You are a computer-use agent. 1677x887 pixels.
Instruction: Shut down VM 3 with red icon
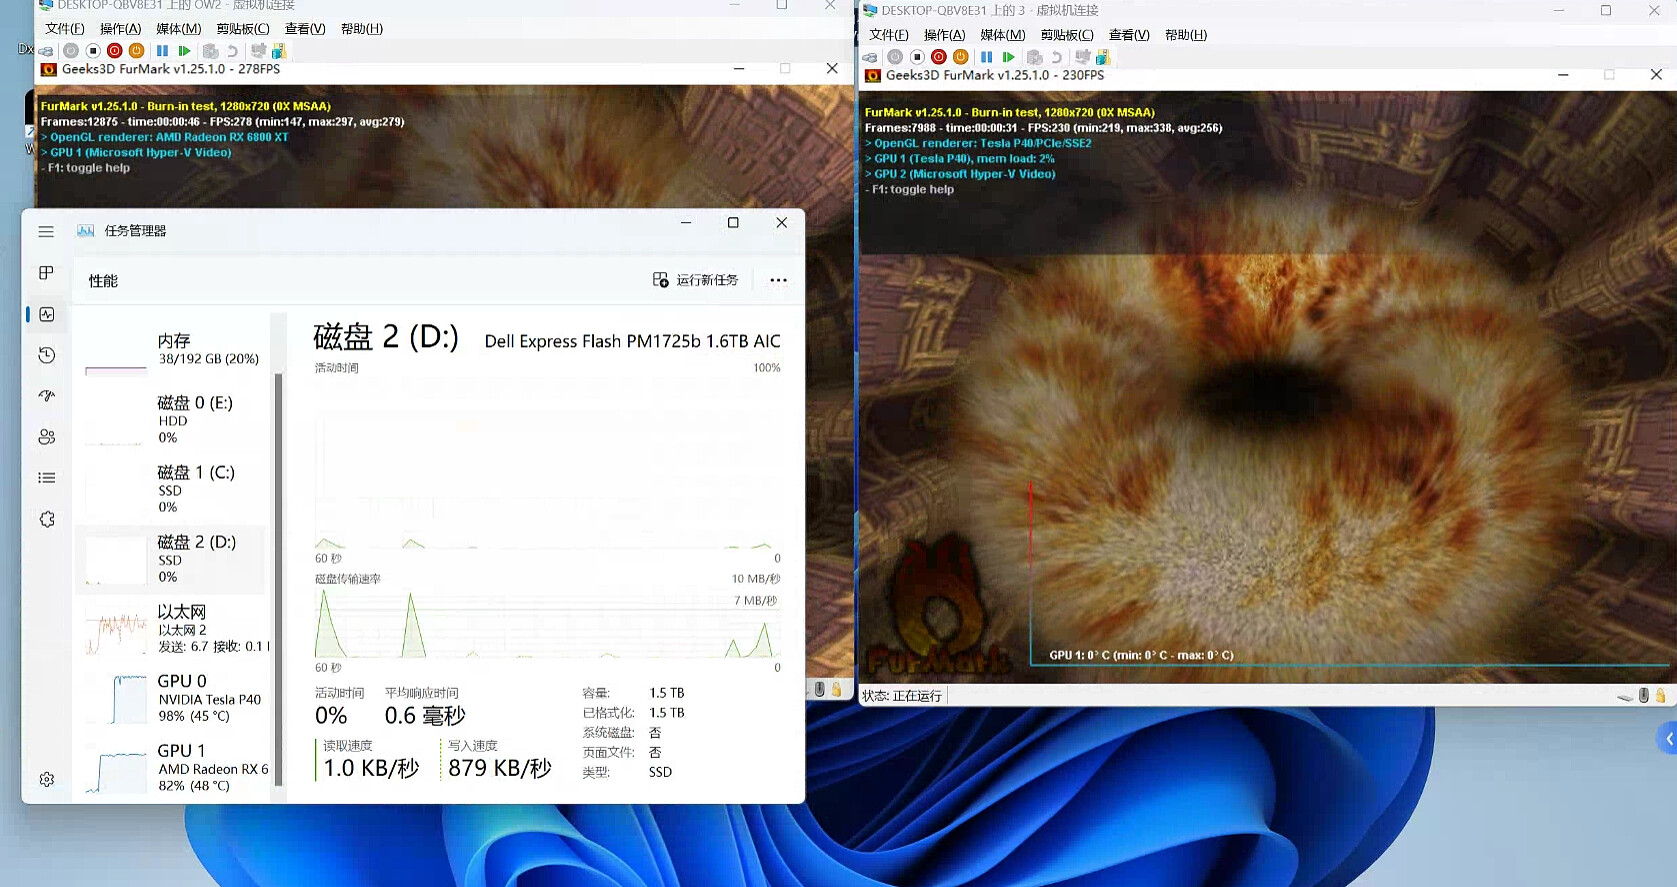pyautogui.click(x=939, y=57)
